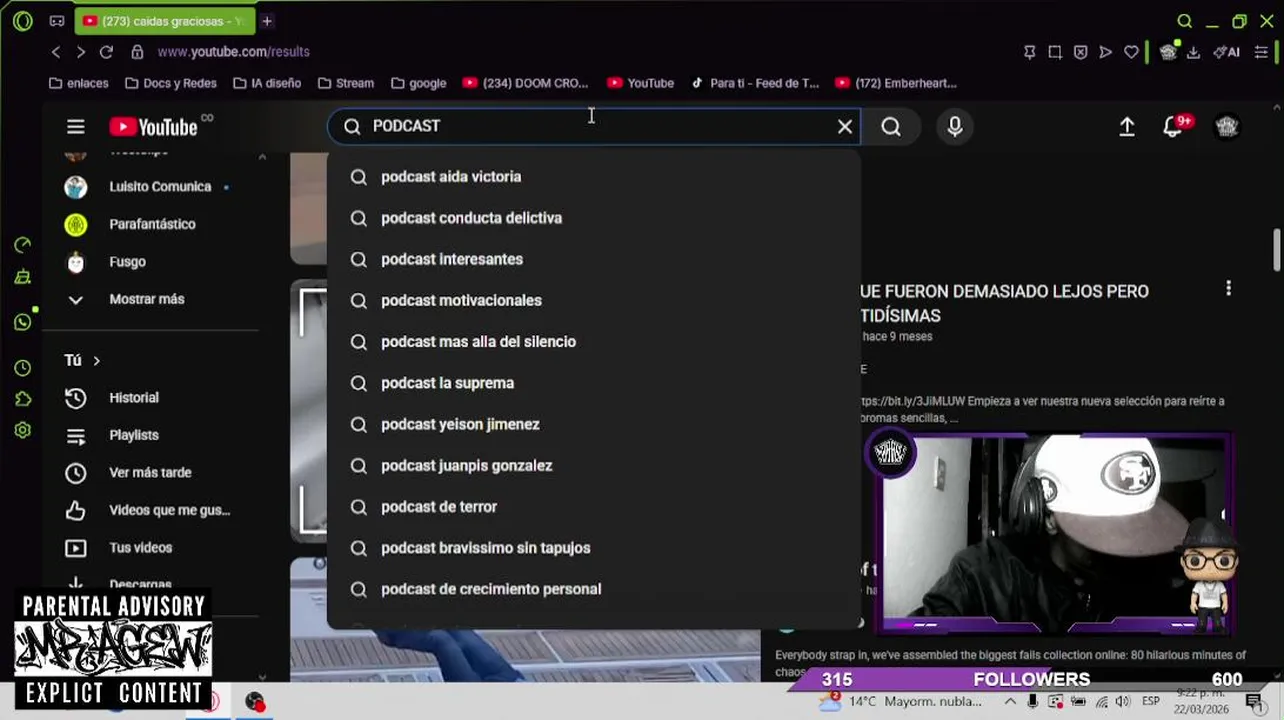The image size is (1284, 720).
Task: Open Easy setup sliders icon
Action: (1261, 52)
